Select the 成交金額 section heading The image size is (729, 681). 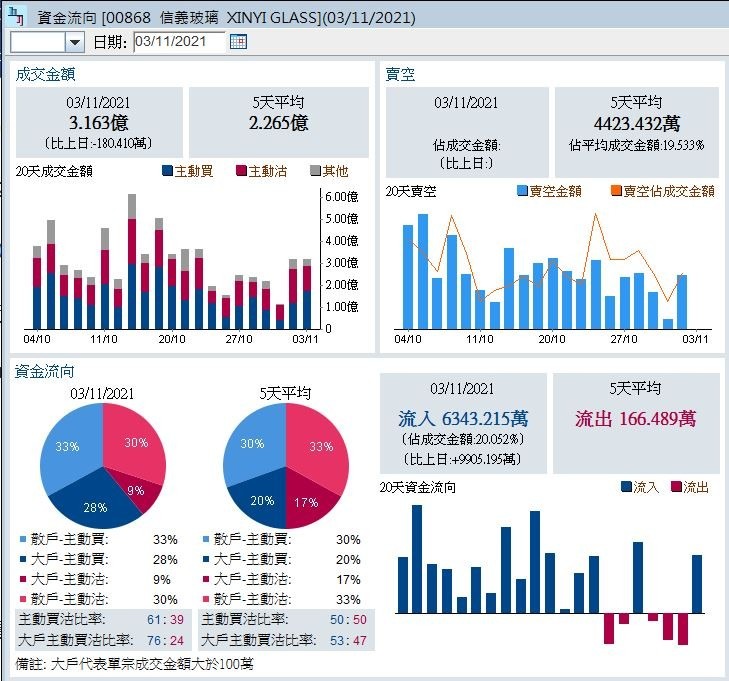point(46,74)
